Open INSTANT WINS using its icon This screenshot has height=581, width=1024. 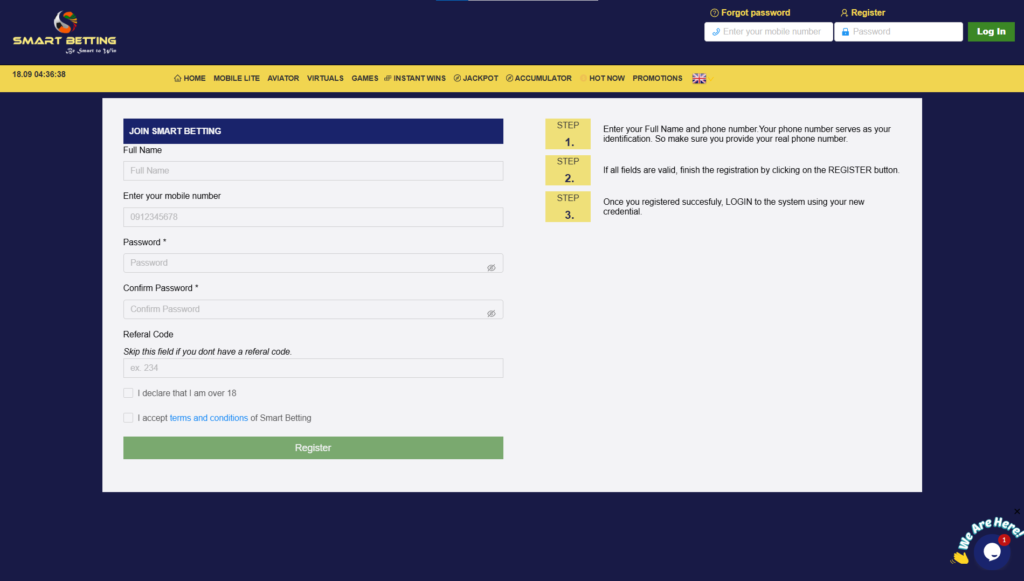388,77
